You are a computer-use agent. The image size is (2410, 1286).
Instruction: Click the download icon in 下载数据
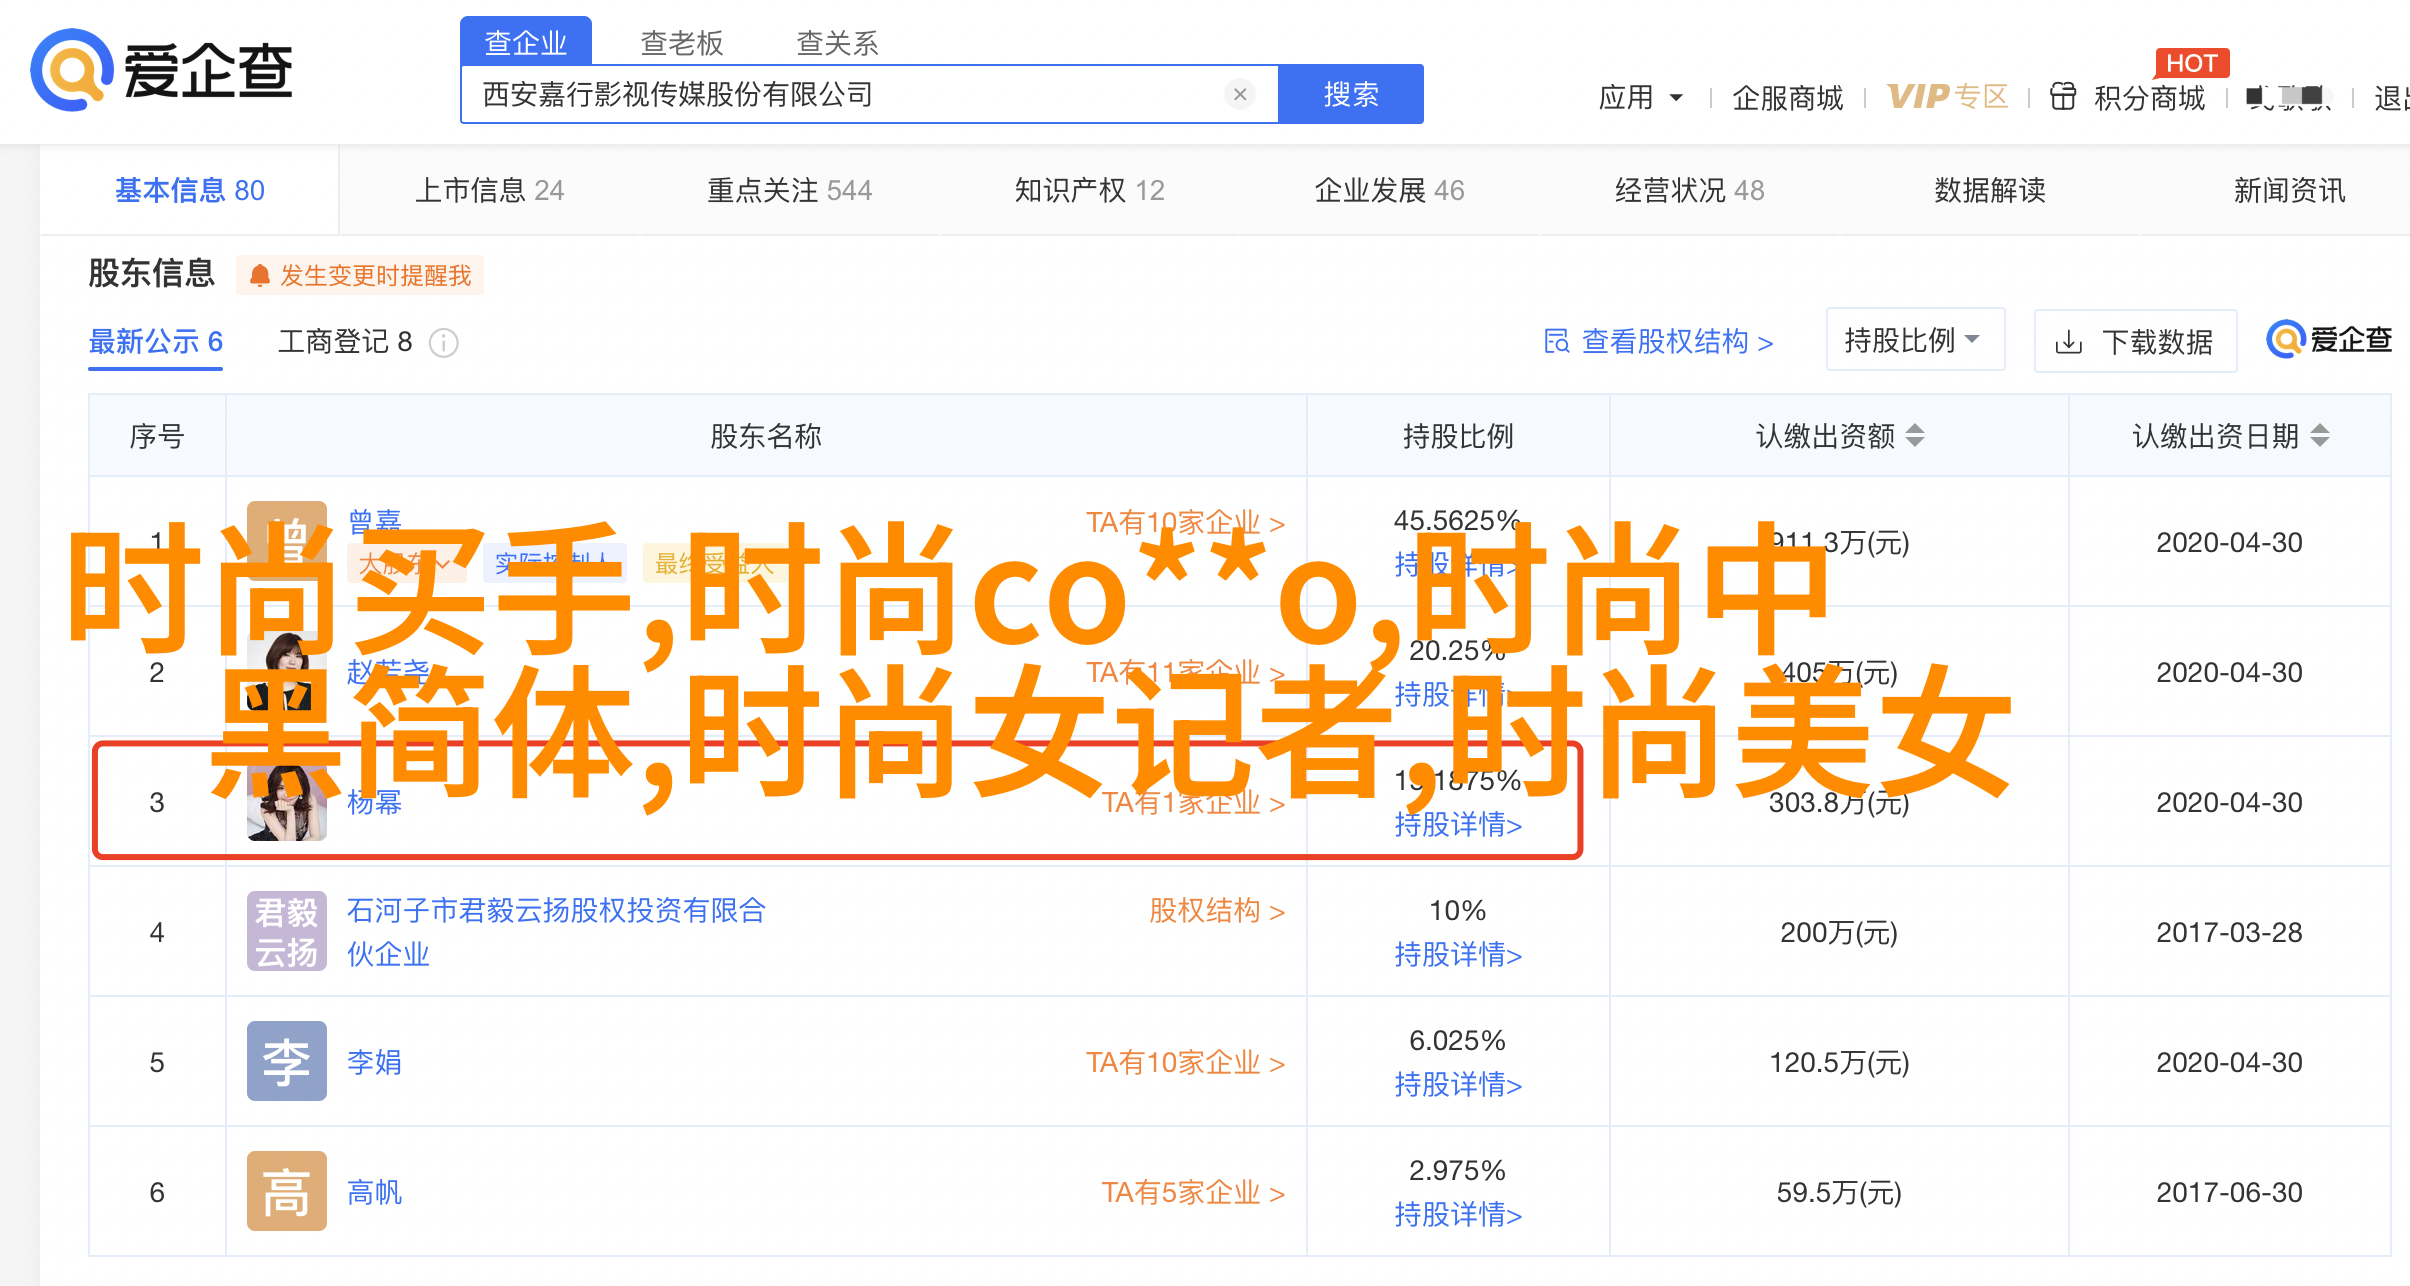point(2069,343)
